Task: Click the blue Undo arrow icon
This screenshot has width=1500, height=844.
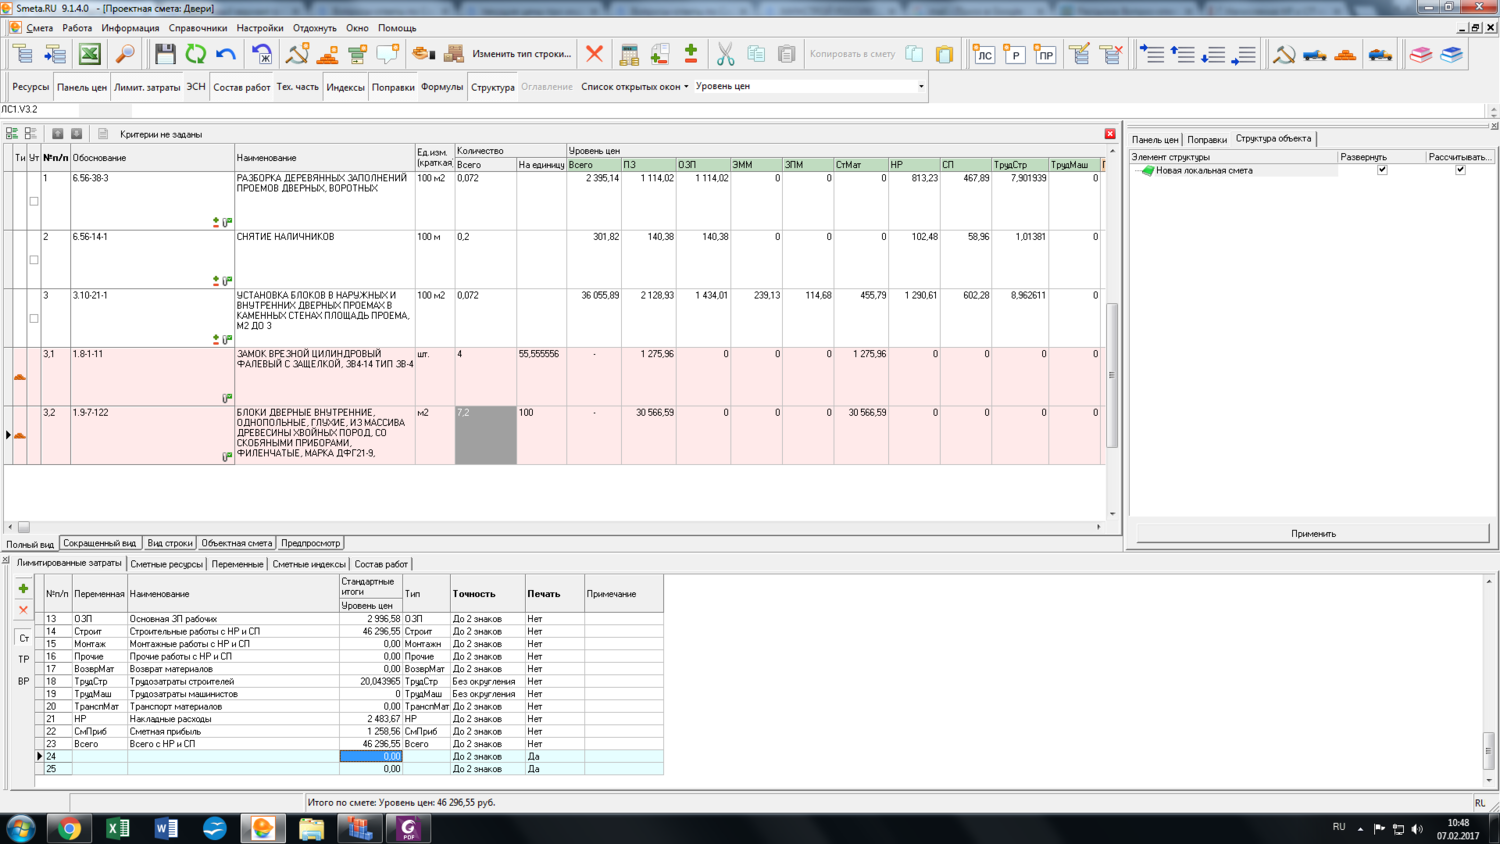Action: pos(226,54)
